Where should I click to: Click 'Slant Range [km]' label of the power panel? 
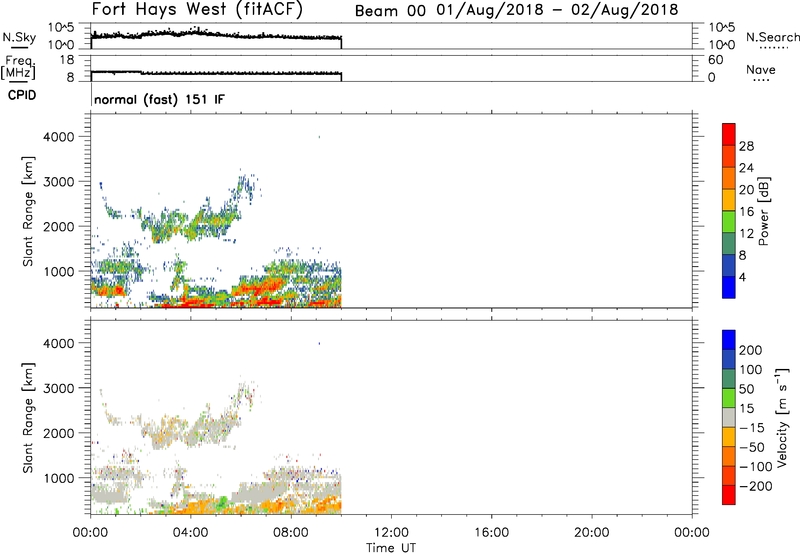[28, 211]
